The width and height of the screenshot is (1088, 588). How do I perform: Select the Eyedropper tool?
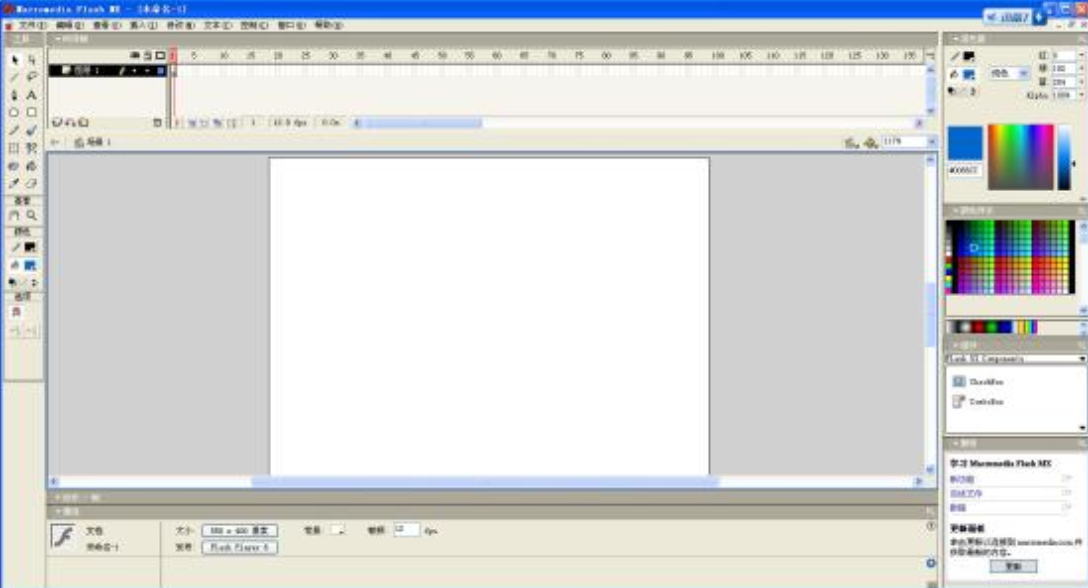[x=15, y=183]
